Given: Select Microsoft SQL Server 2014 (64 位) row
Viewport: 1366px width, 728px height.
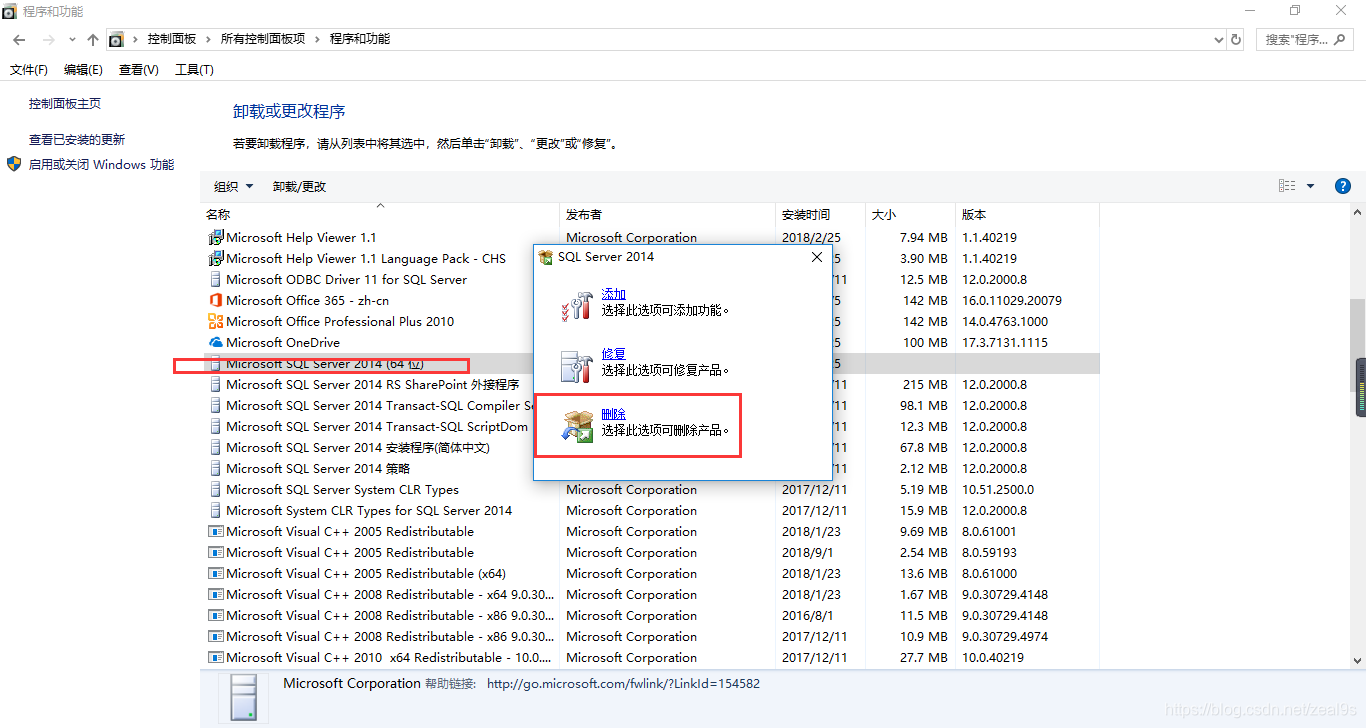Looking at the screenshot, I should pyautogui.click(x=651, y=364).
